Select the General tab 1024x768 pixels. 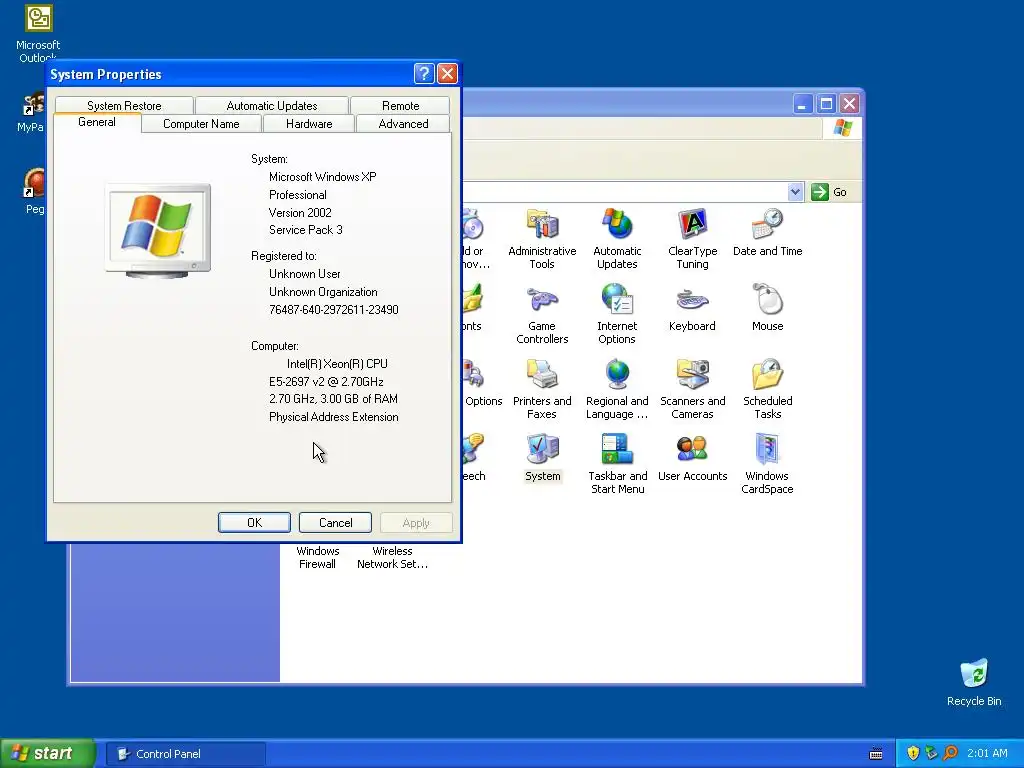tap(97, 122)
